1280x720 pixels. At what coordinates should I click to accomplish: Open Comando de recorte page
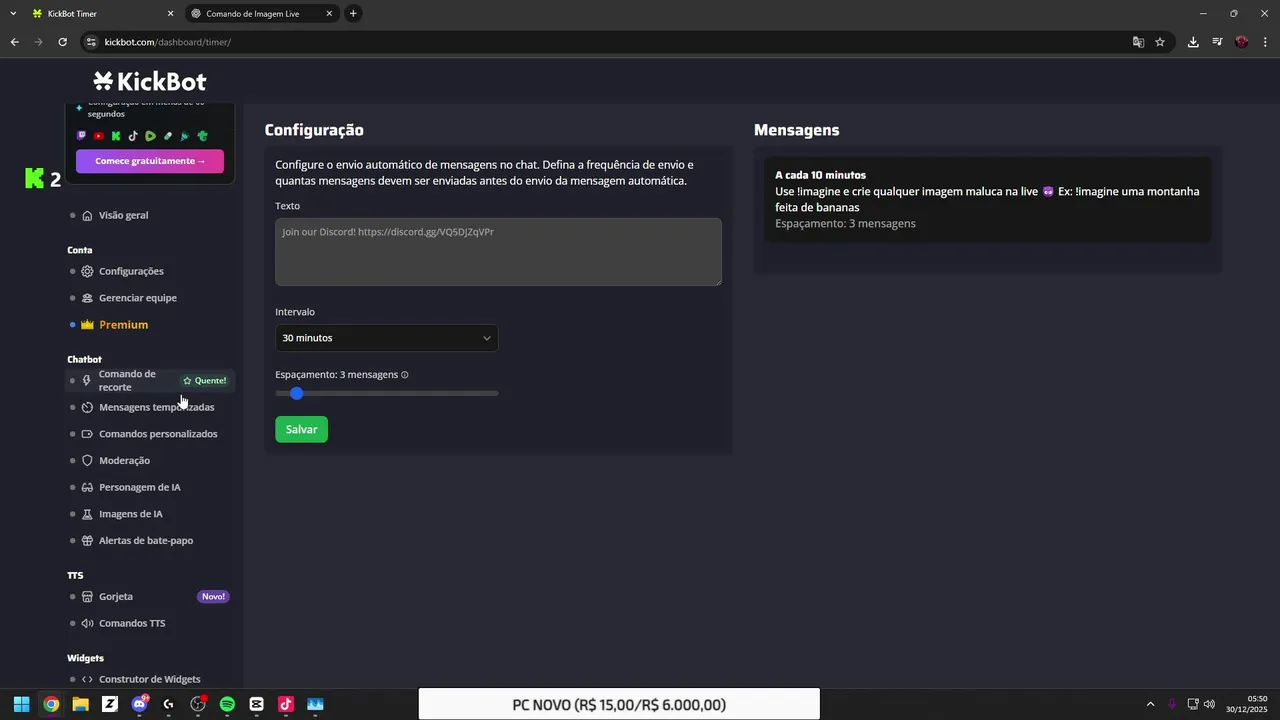click(x=127, y=380)
